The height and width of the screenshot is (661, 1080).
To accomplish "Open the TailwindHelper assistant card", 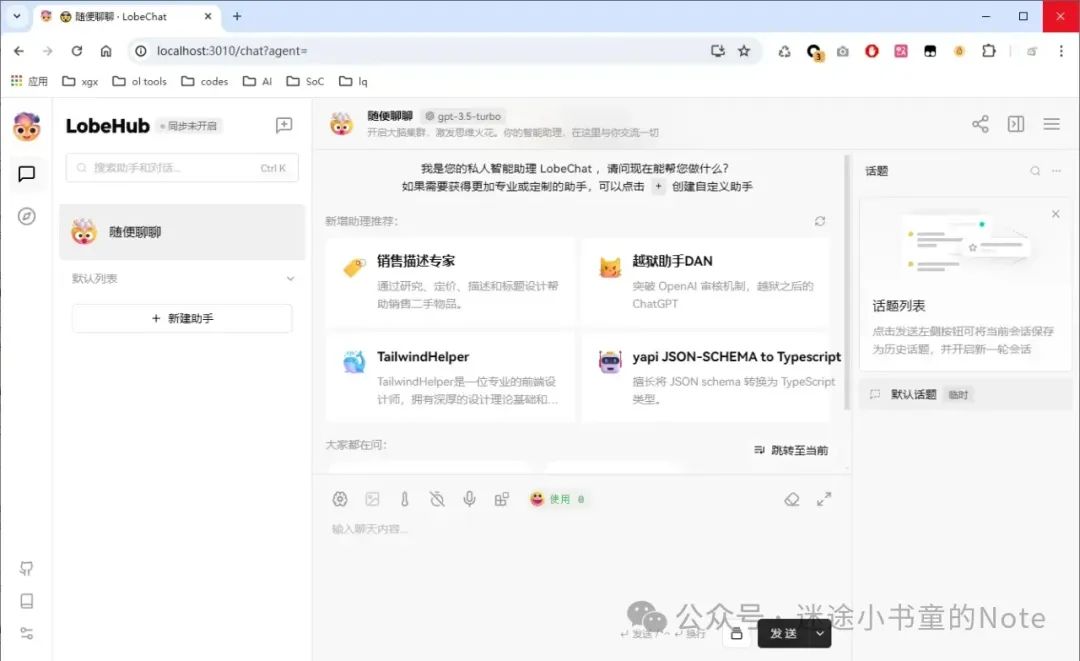I will coord(450,377).
